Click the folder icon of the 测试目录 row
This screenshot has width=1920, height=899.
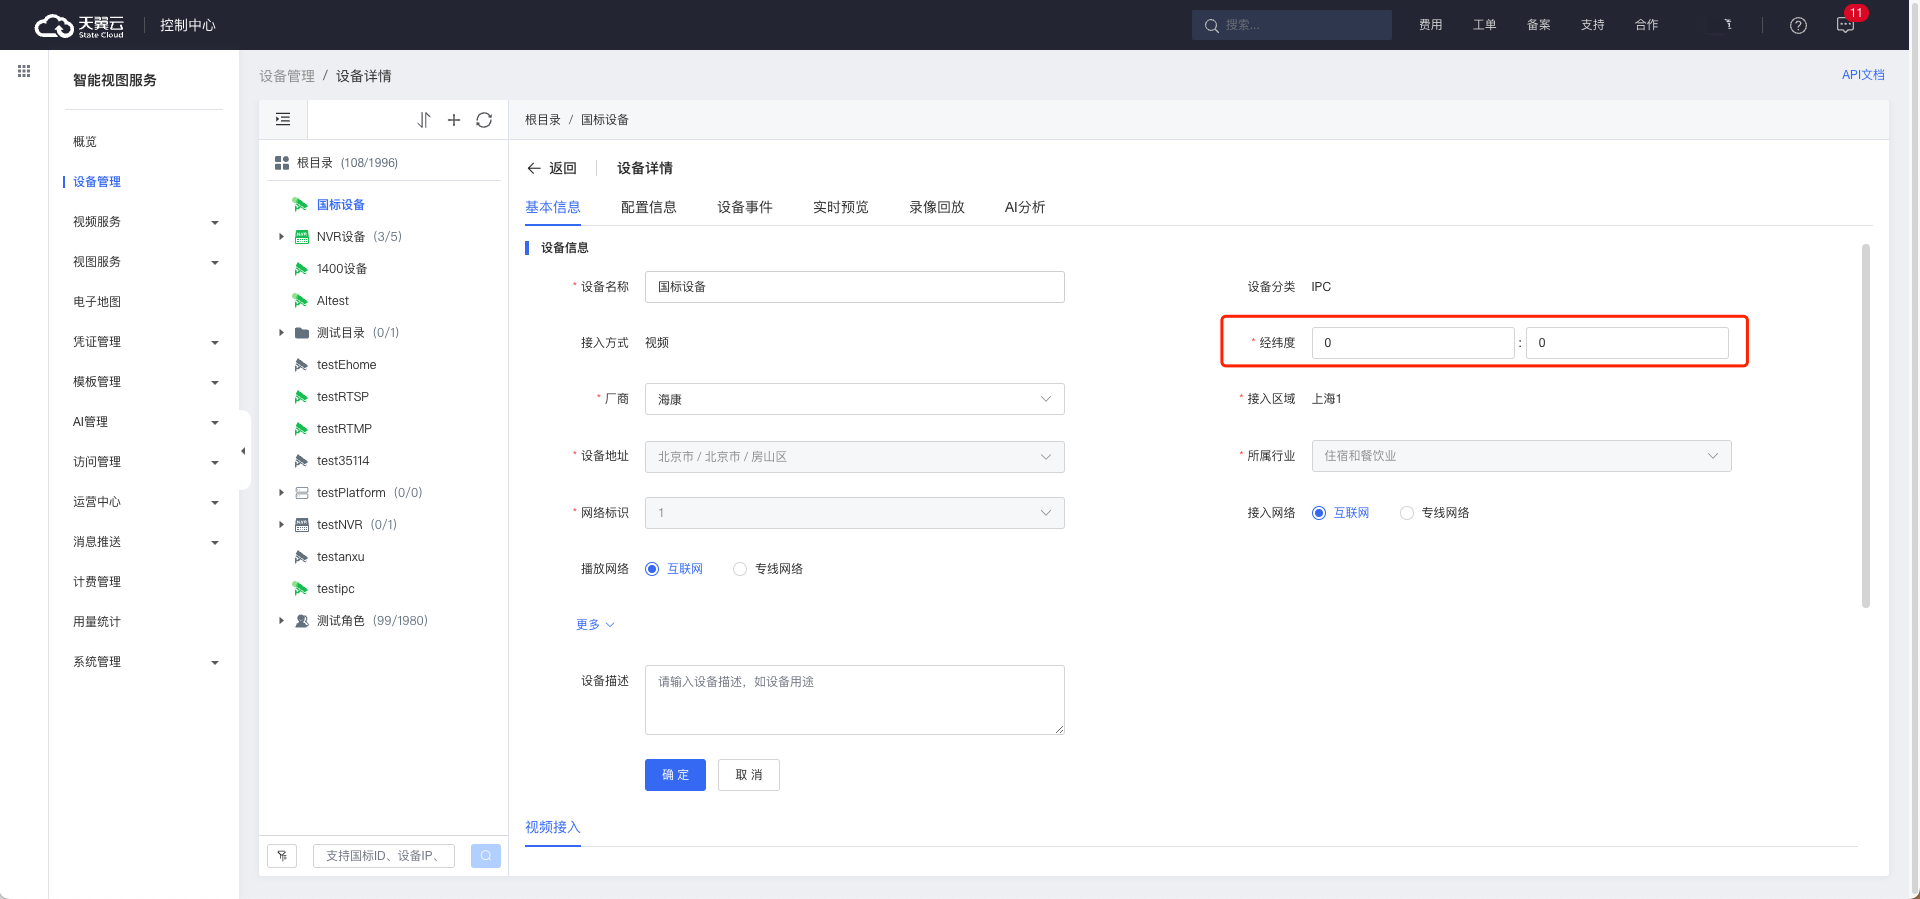point(302,333)
